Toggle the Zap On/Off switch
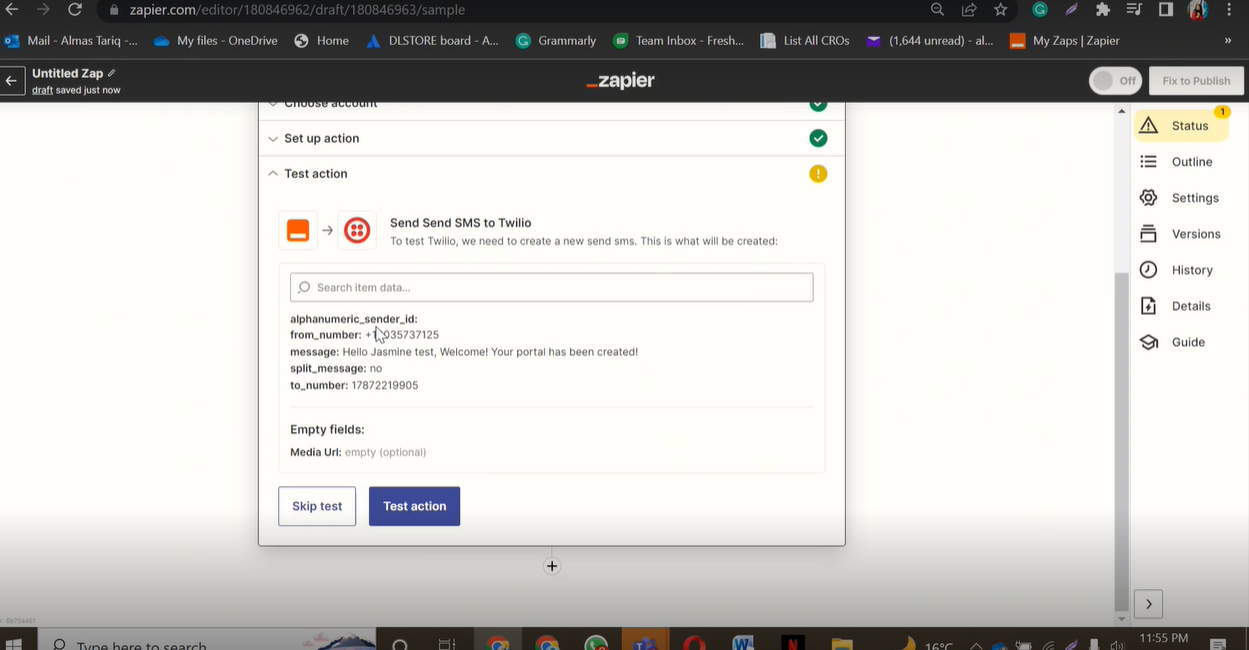 click(x=1115, y=81)
